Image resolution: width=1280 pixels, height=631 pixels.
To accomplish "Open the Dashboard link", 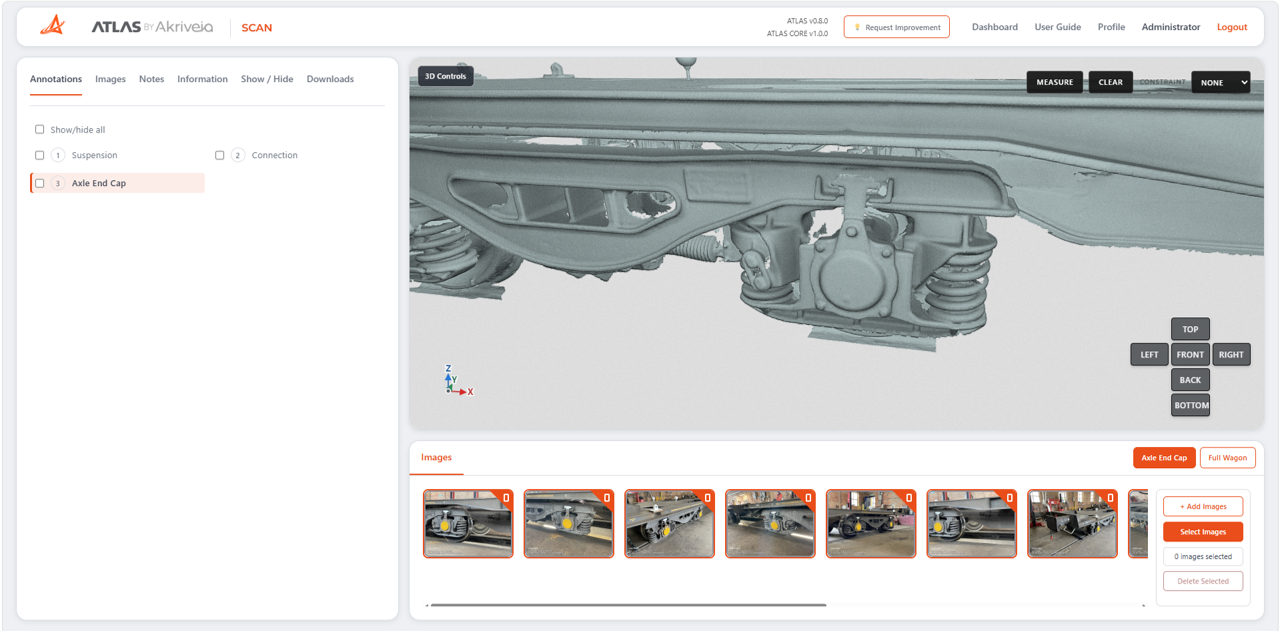I will tap(995, 27).
